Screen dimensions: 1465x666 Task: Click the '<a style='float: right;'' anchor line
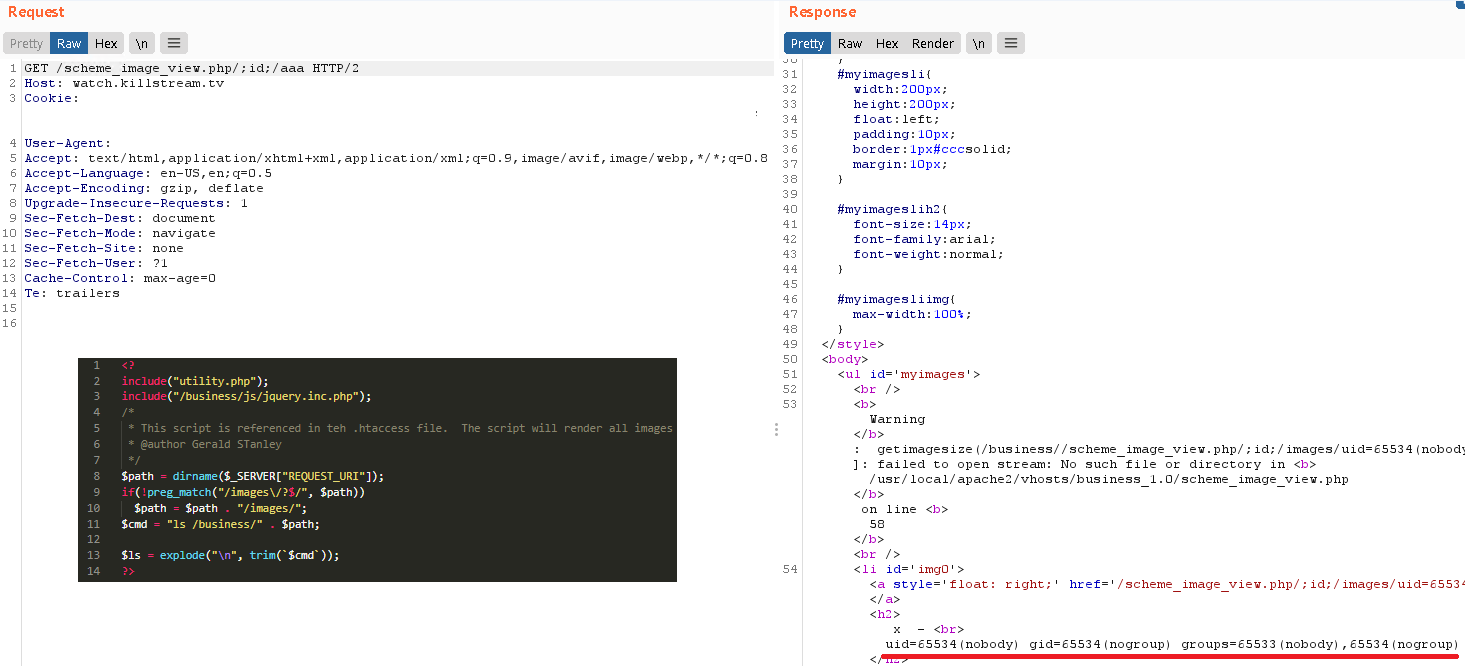1166,584
